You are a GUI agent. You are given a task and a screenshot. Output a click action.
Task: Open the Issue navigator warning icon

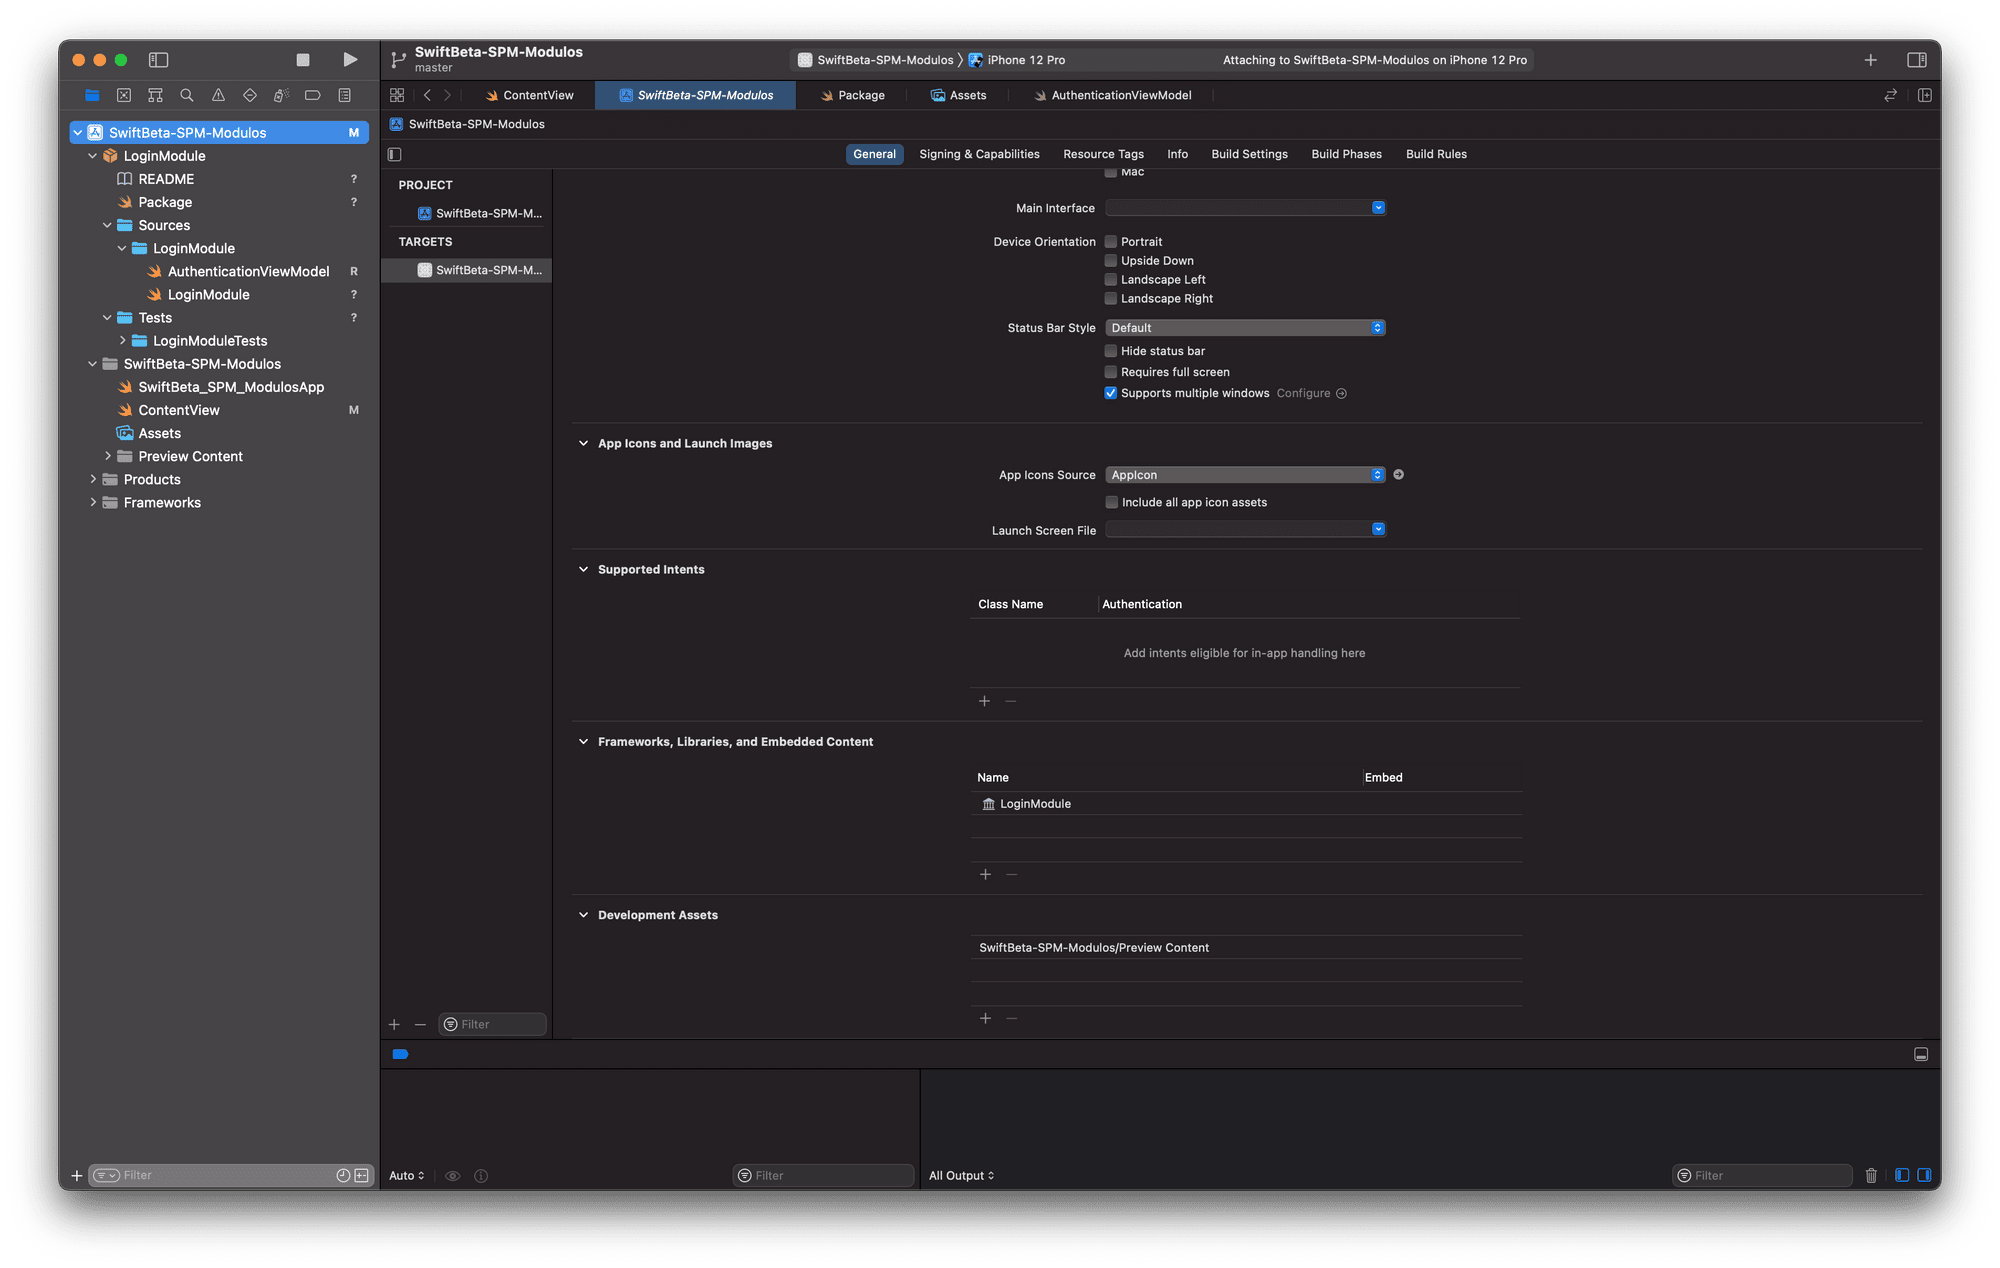[x=218, y=95]
